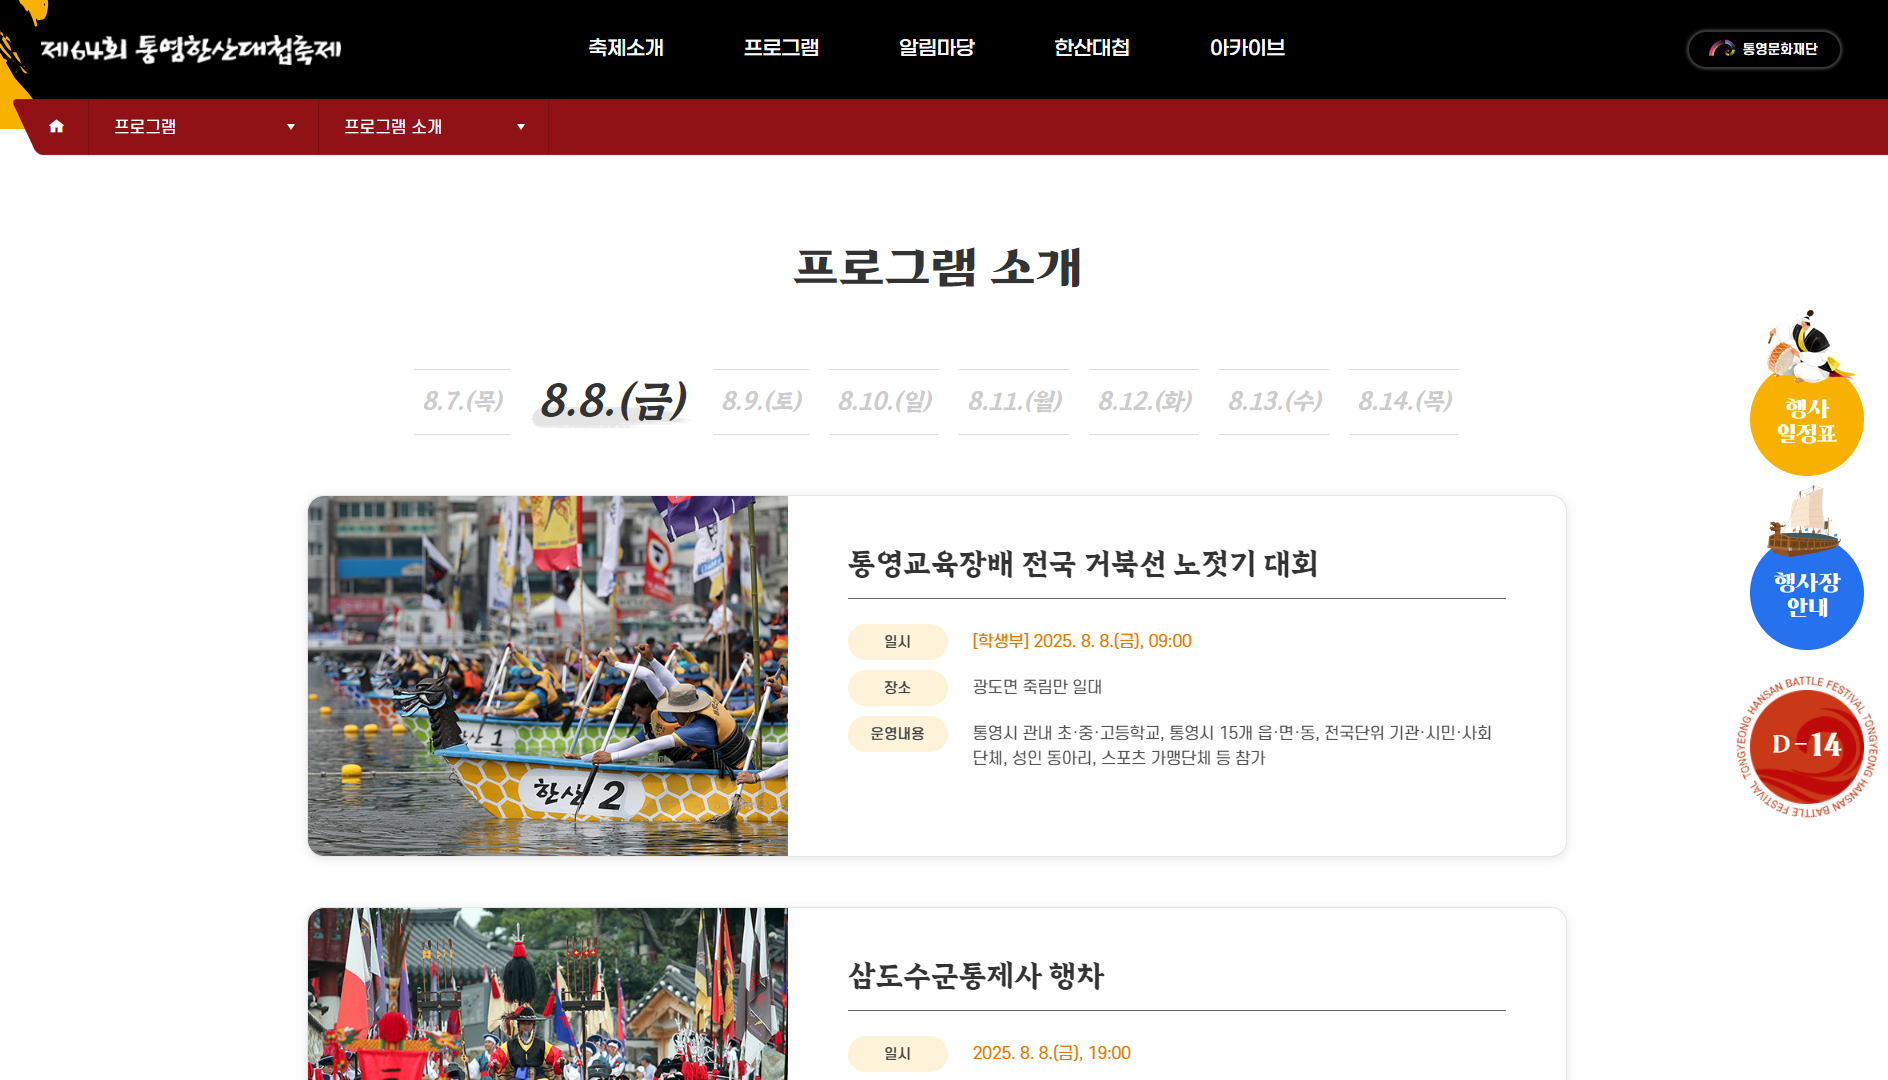Select the 8.11.(월) date tab
Image resolution: width=1888 pixels, height=1080 pixels.
pyautogui.click(x=1014, y=401)
